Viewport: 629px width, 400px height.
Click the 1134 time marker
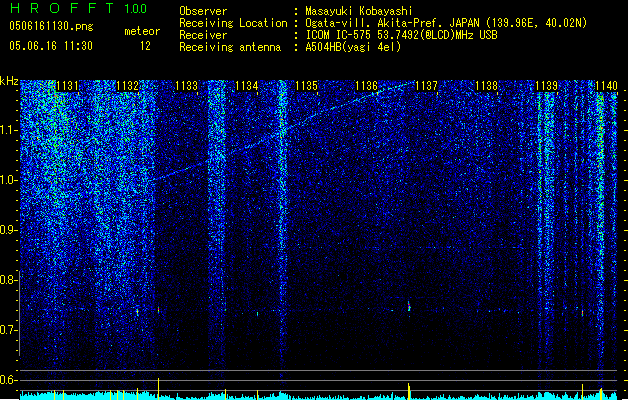(247, 86)
